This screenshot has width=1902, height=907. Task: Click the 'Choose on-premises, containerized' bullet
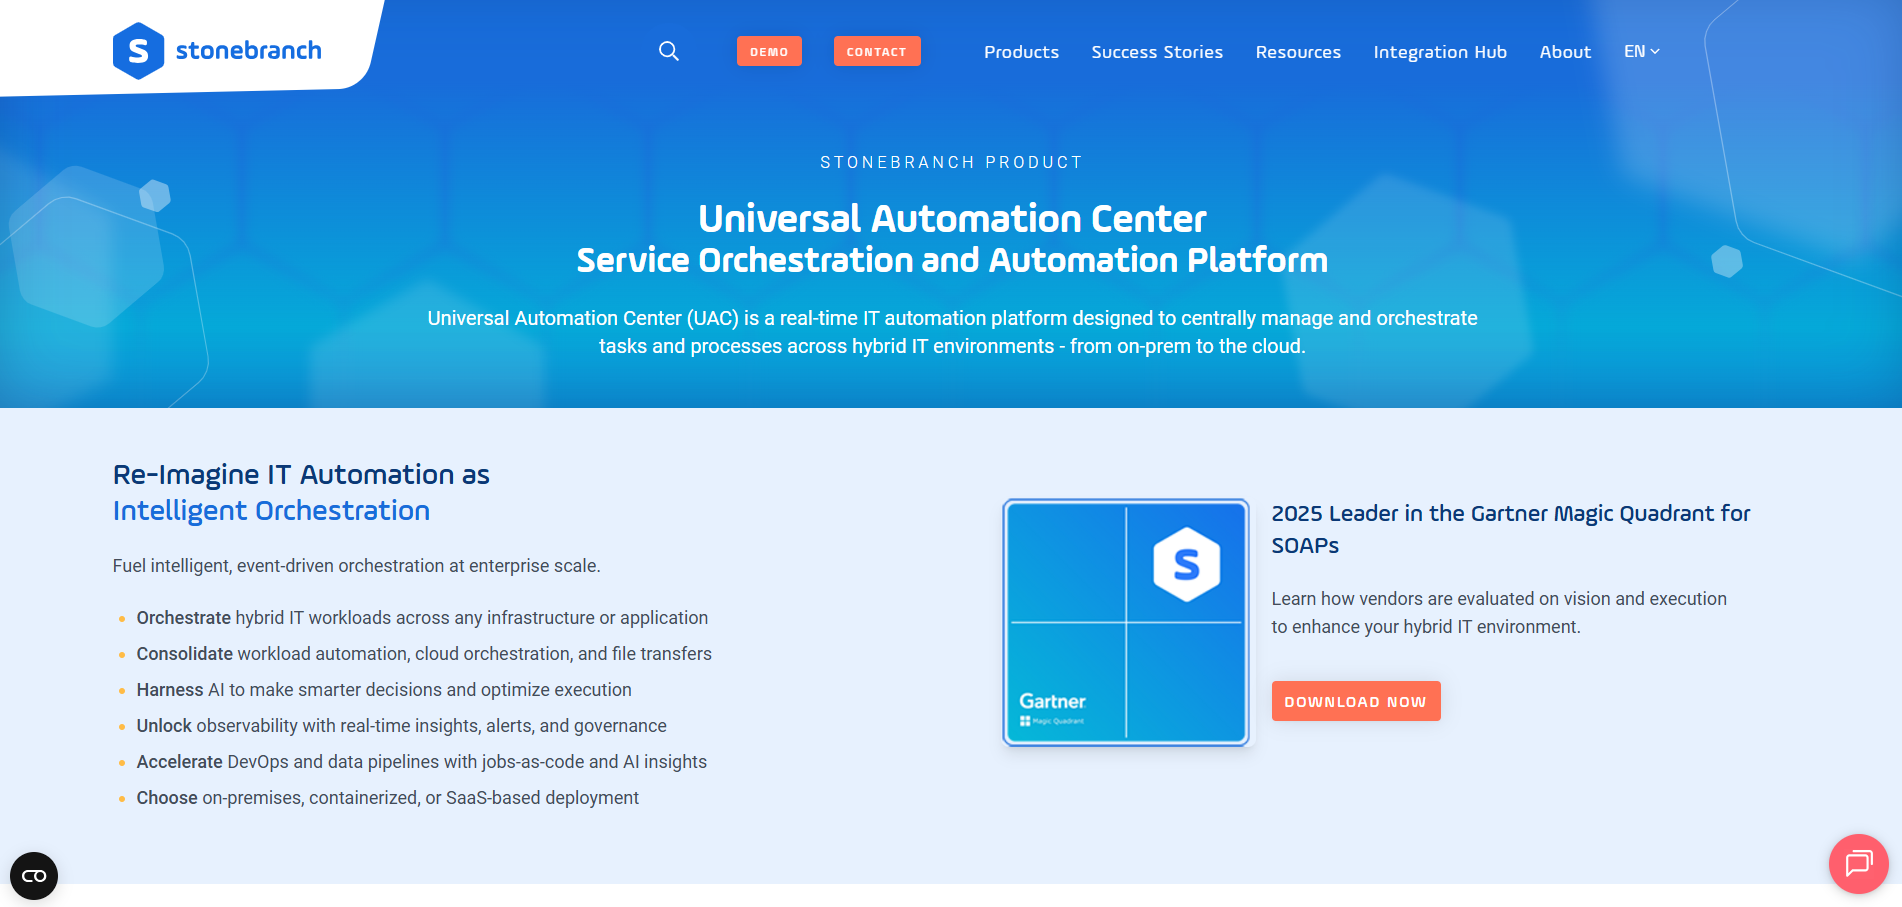tap(387, 798)
